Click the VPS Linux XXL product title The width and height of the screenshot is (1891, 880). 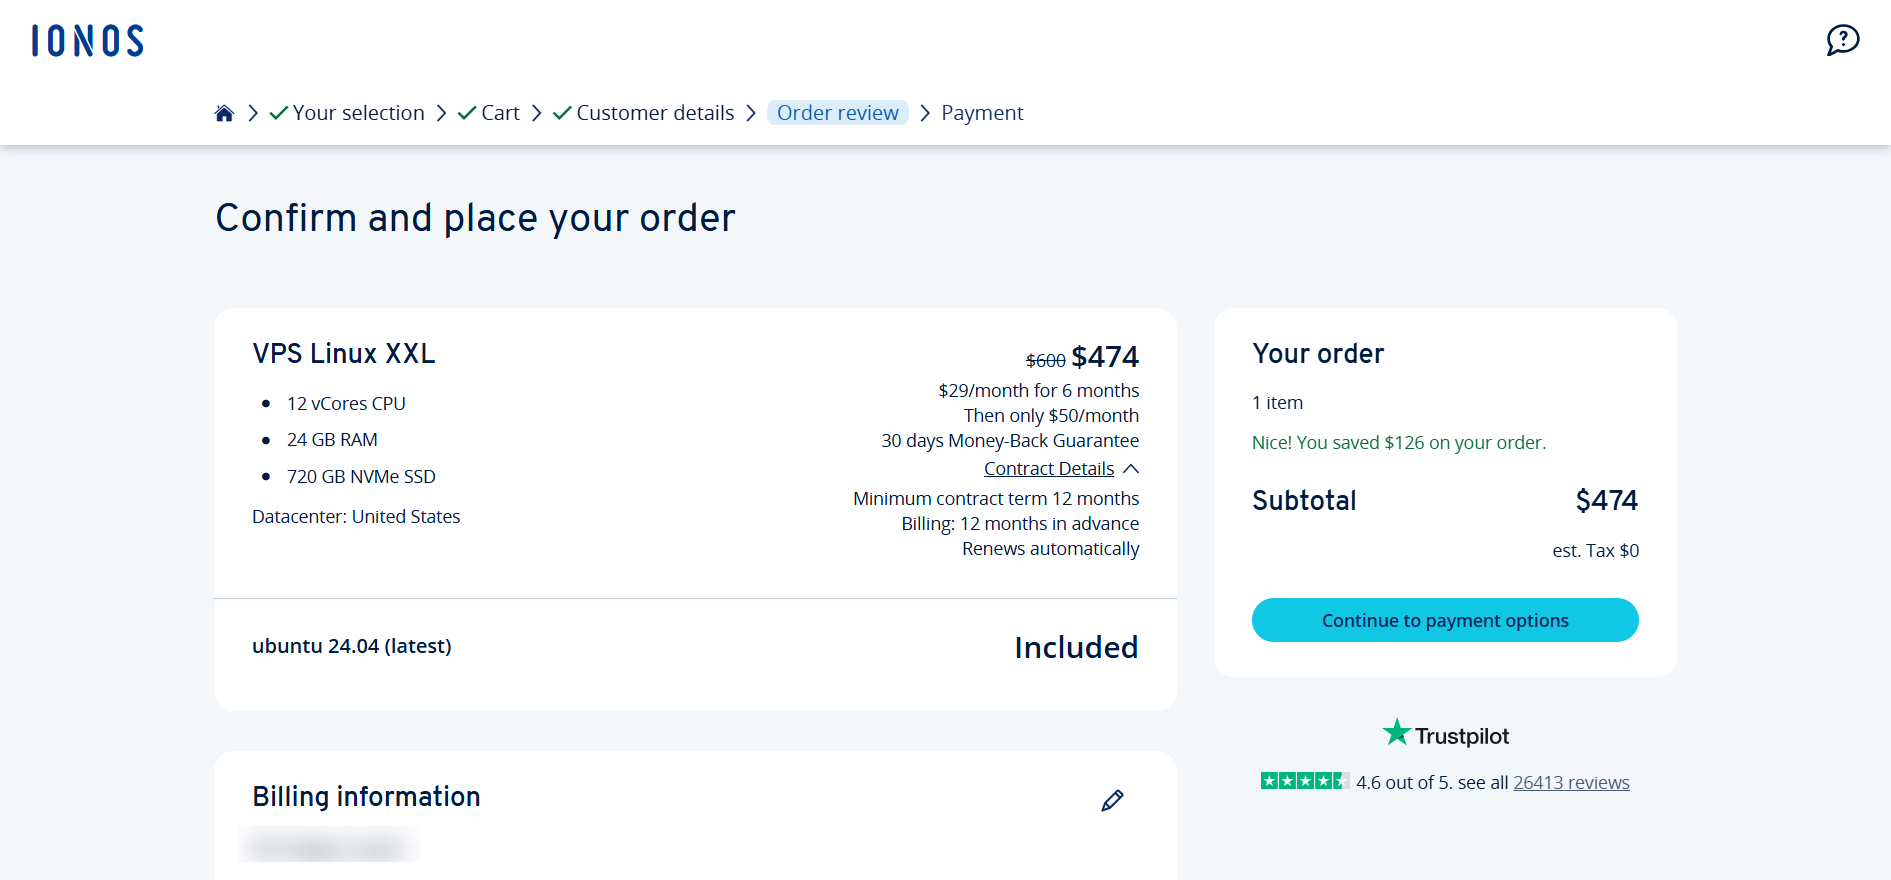(x=344, y=354)
